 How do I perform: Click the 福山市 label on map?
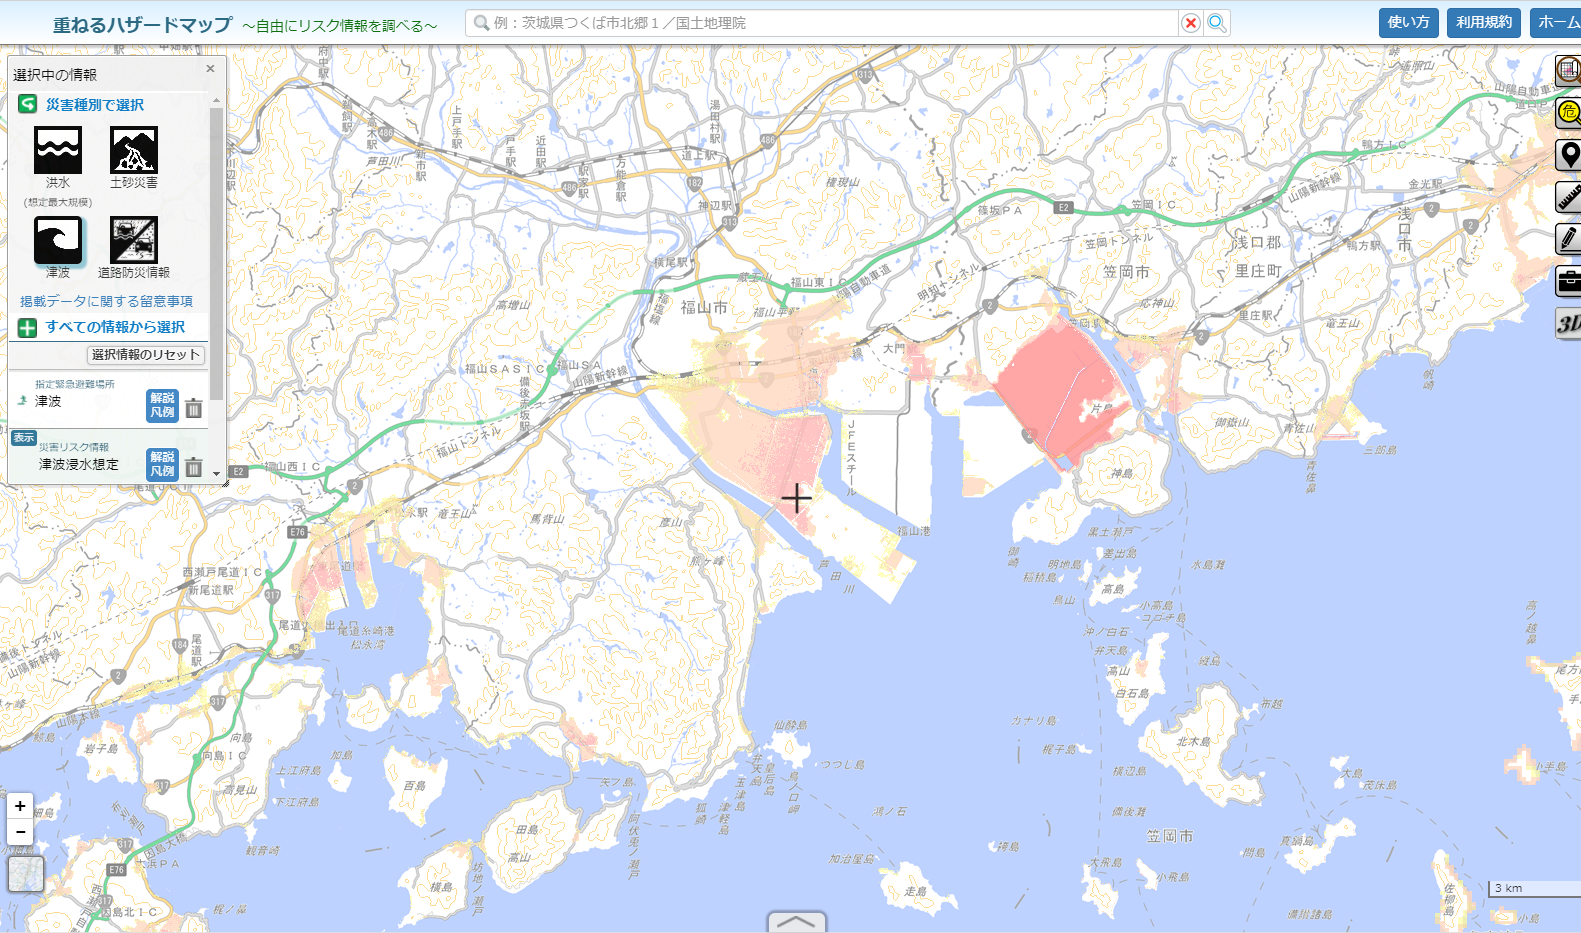pos(704,308)
